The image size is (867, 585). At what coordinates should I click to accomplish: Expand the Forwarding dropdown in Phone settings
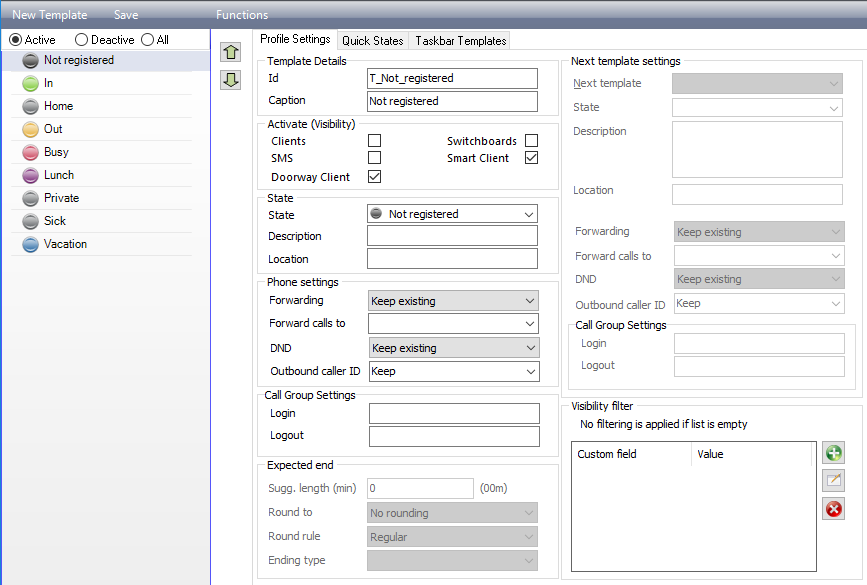[453, 301]
